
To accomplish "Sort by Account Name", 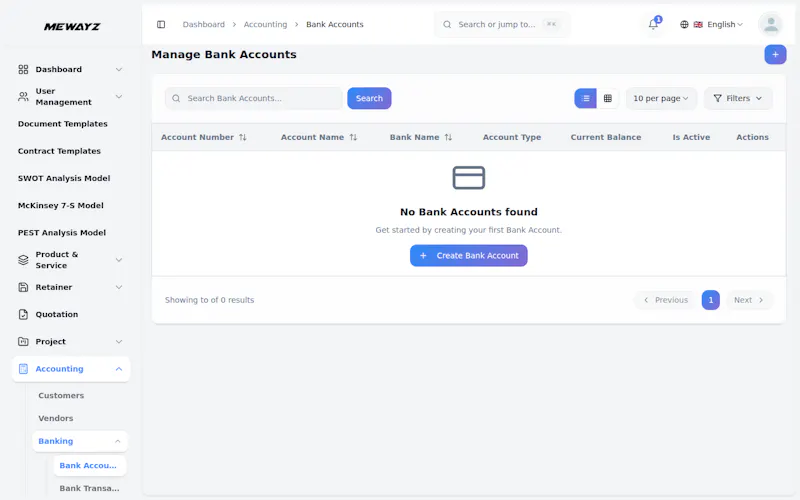I will [319, 137].
